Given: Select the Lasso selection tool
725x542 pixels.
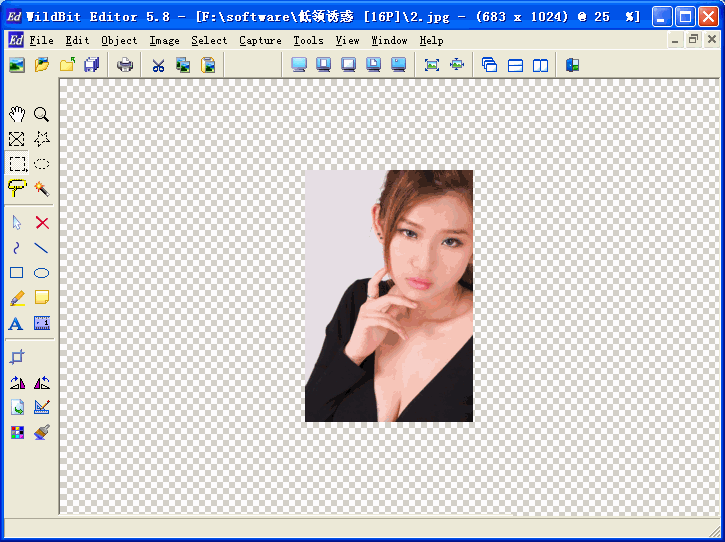Looking at the screenshot, I should [x=17, y=188].
